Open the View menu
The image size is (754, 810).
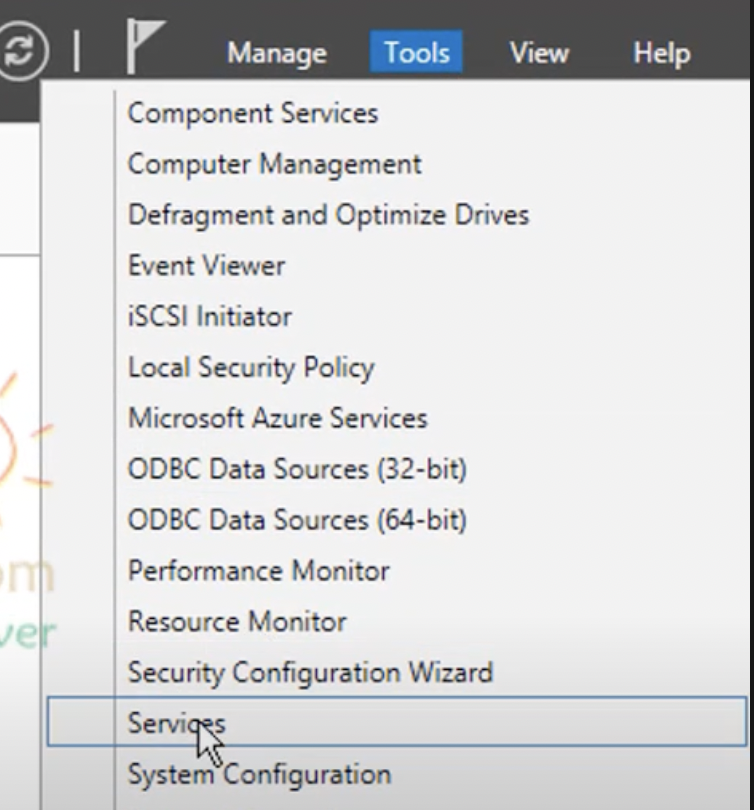pos(538,53)
